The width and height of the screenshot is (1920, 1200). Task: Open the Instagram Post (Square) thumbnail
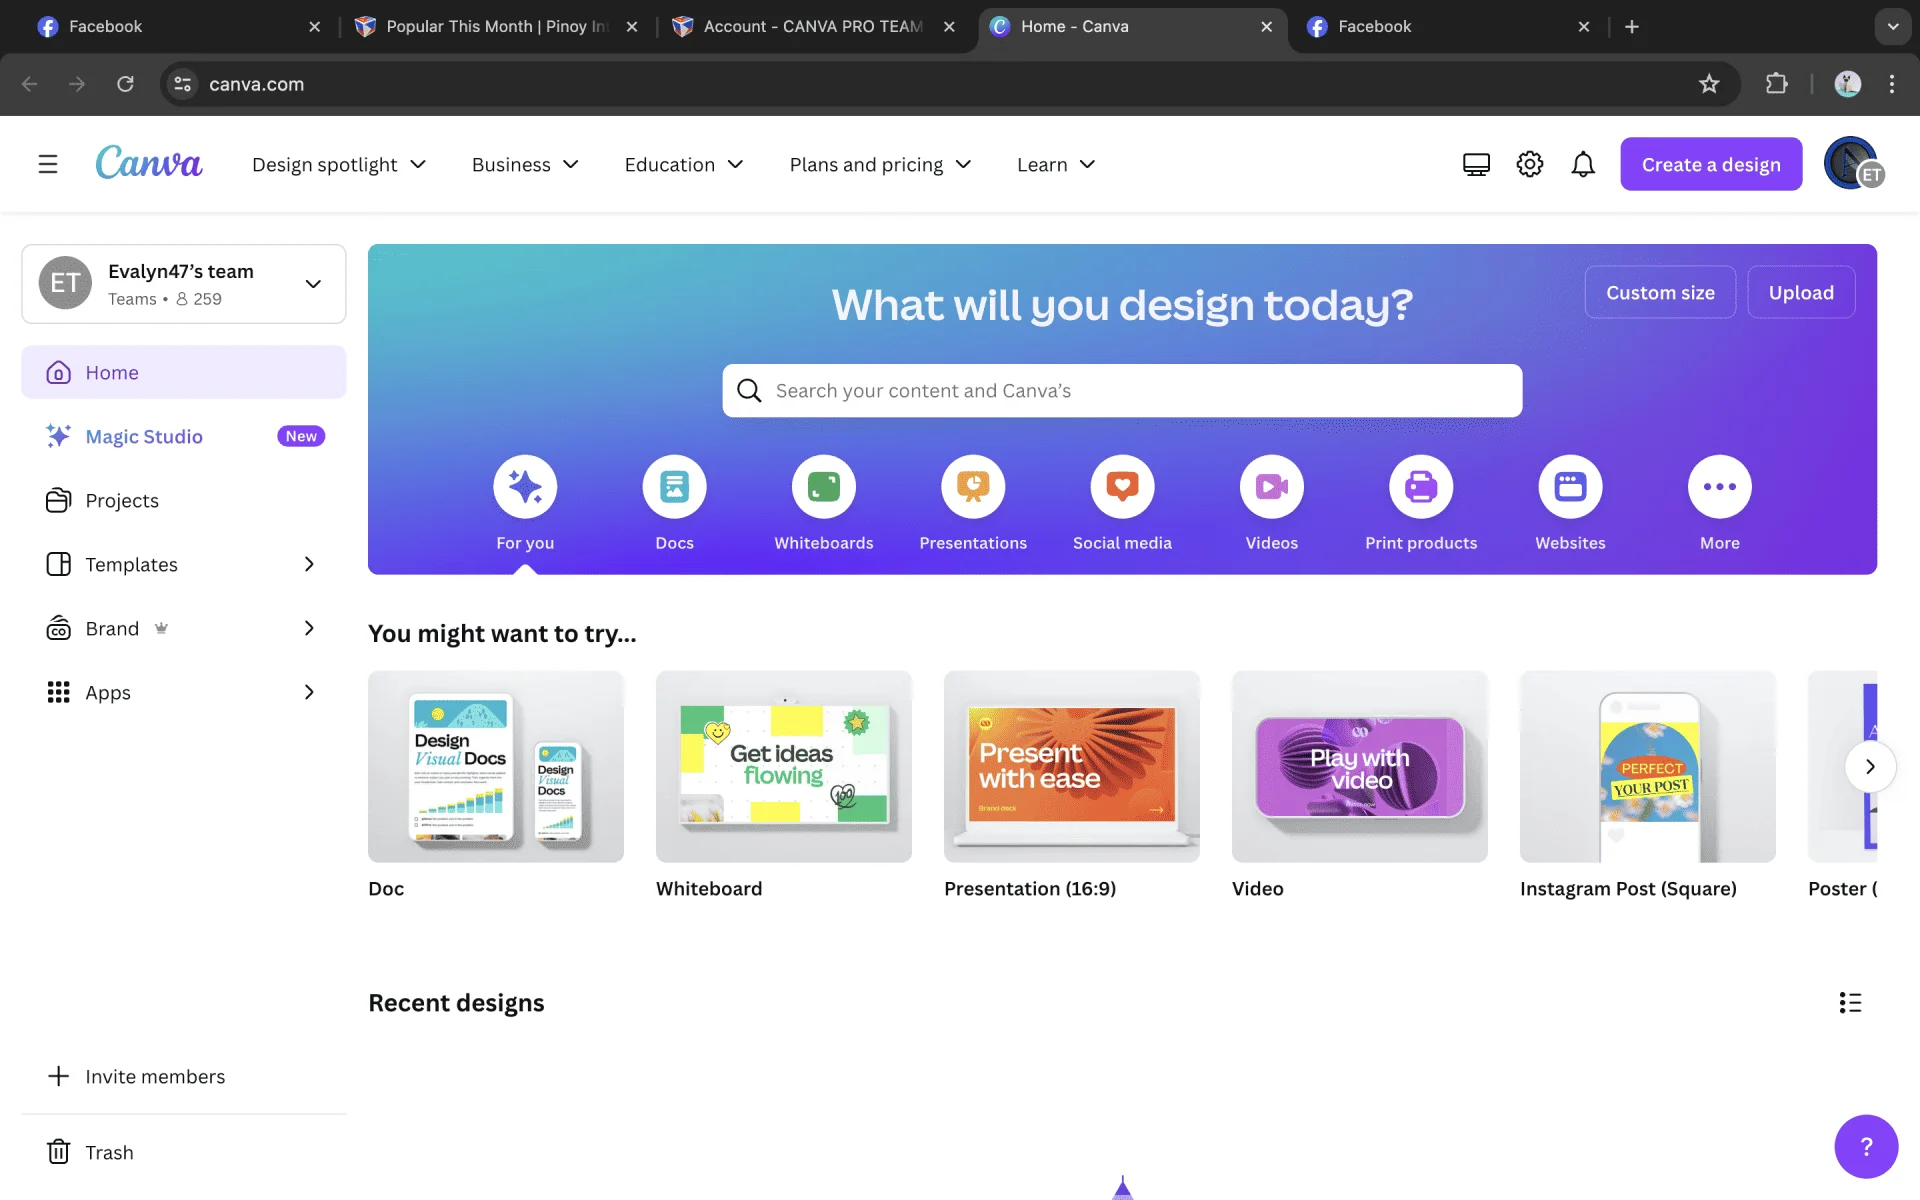click(x=1648, y=766)
